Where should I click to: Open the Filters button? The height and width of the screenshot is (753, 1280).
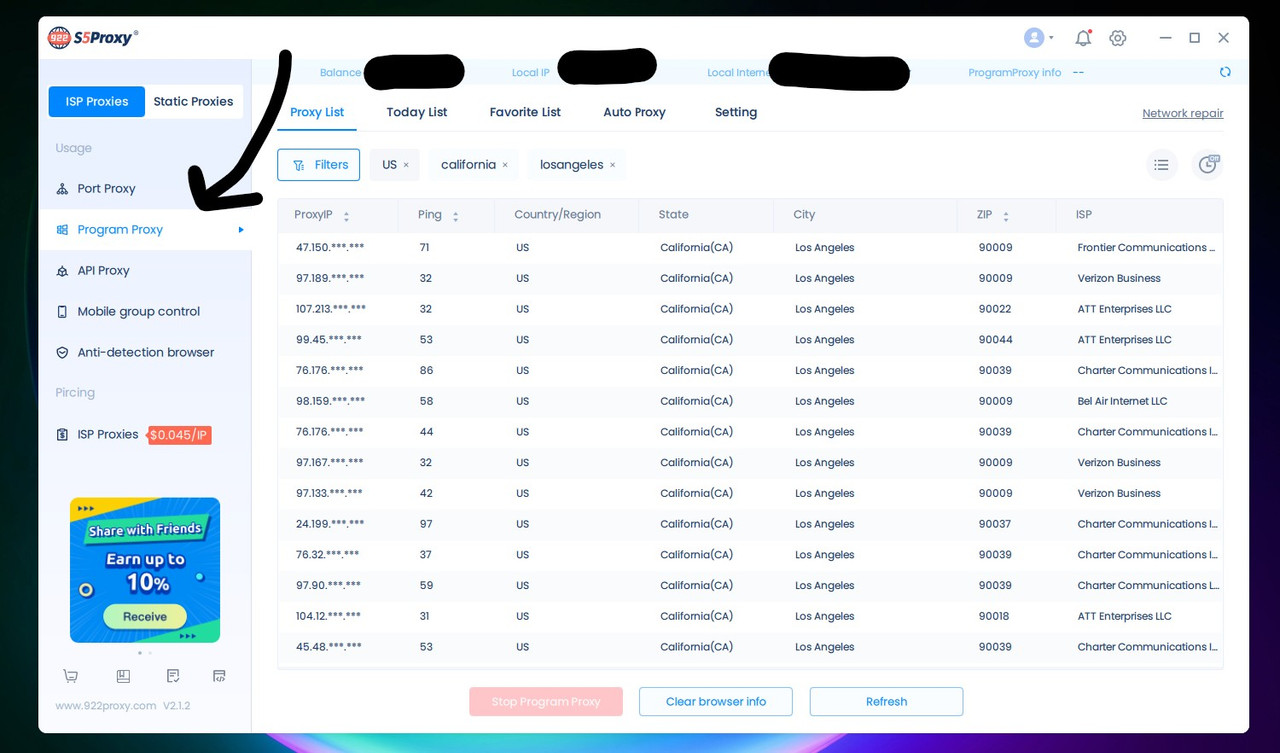[318, 165]
